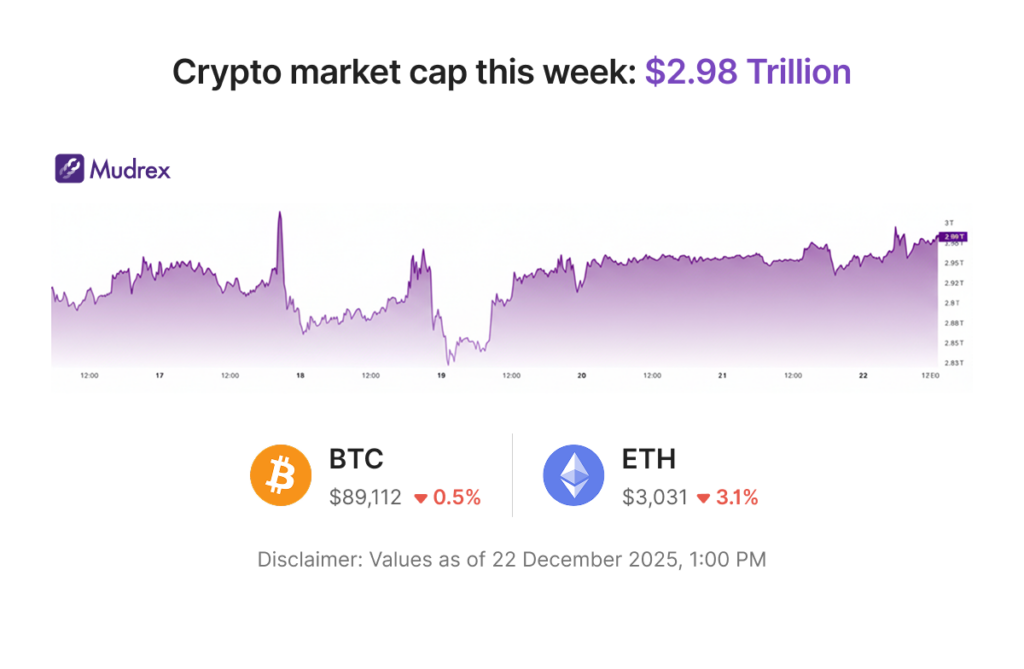
Task: Select the 22 date marker on the chart axis
Action: [863, 376]
